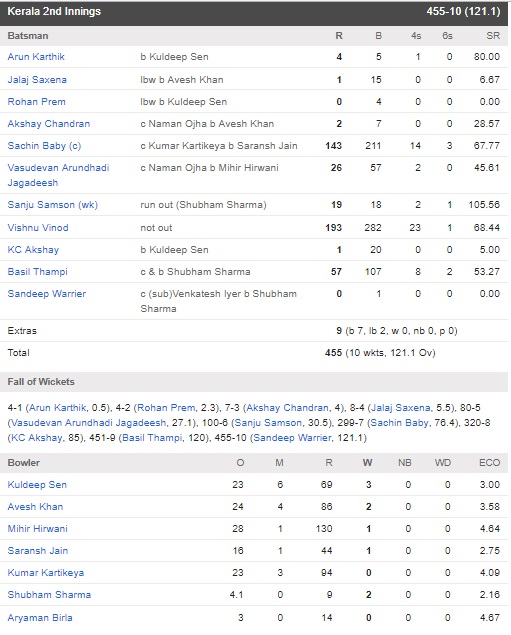Screen dimensions: 511x635
Task: Click Sanju Samson in Fall of Wickets
Action: click(x=268, y=423)
